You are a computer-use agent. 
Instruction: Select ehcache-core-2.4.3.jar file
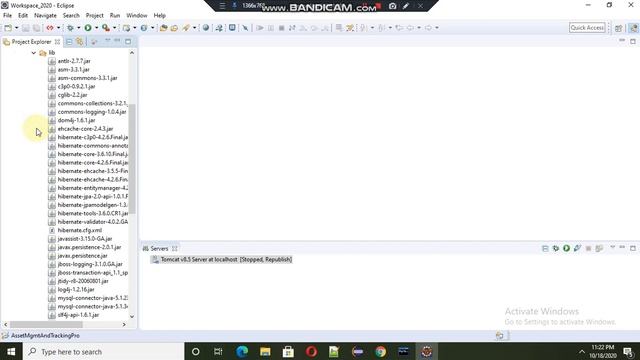(85, 129)
